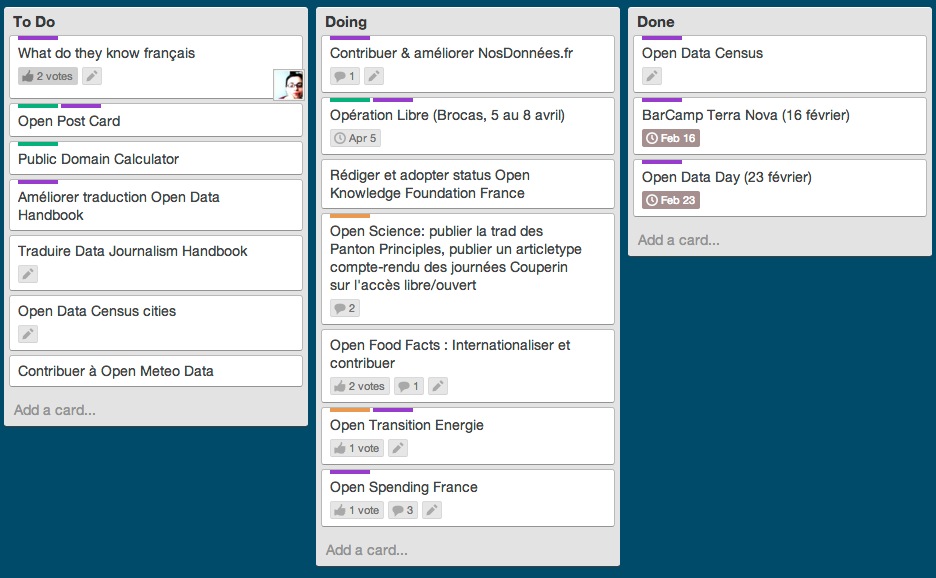936x578 pixels.
Task: Click pencil icon on Open Food Facts card
Action: coord(437,386)
